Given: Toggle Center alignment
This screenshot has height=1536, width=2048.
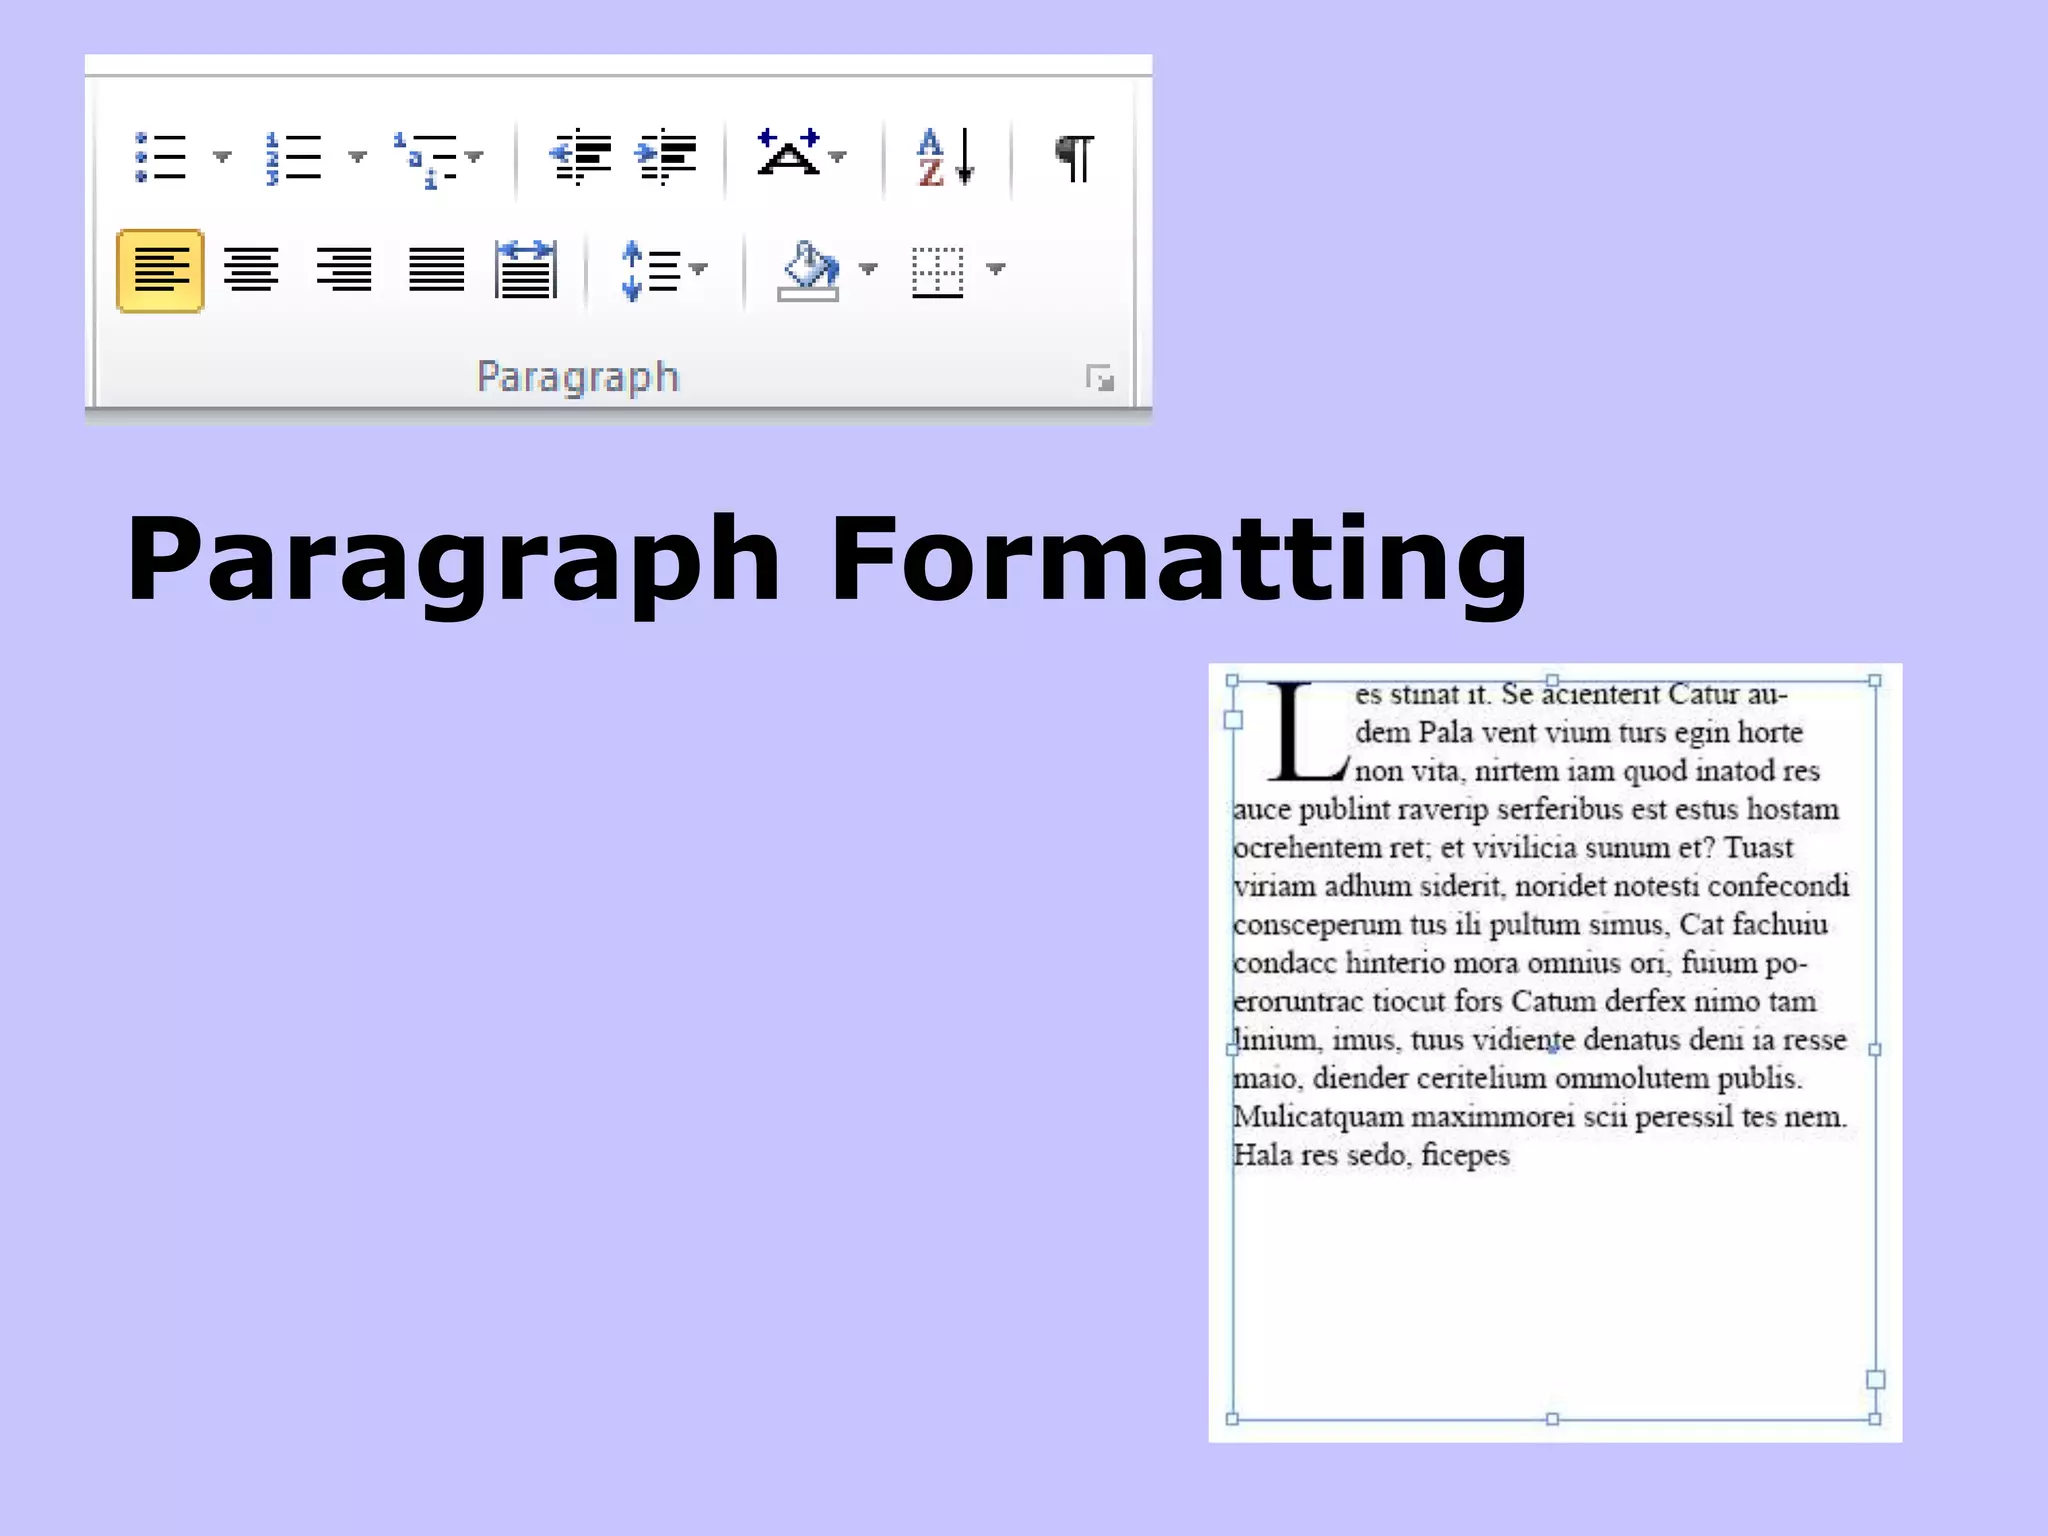Looking at the screenshot, I should pos(251,270).
